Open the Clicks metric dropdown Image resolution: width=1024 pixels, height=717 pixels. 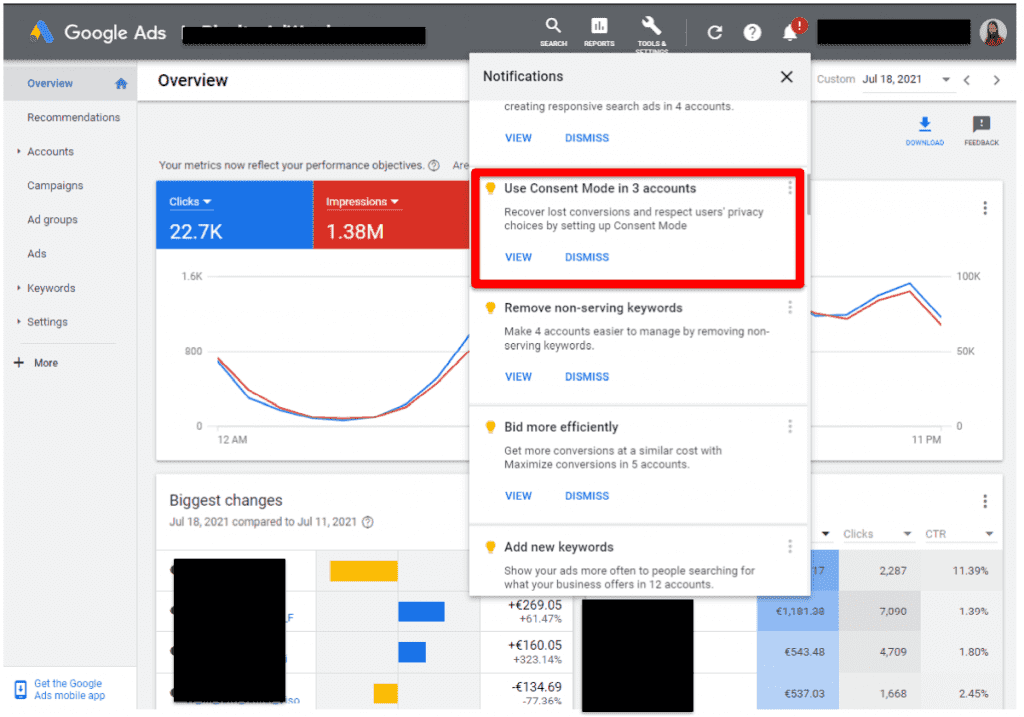pos(190,202)
